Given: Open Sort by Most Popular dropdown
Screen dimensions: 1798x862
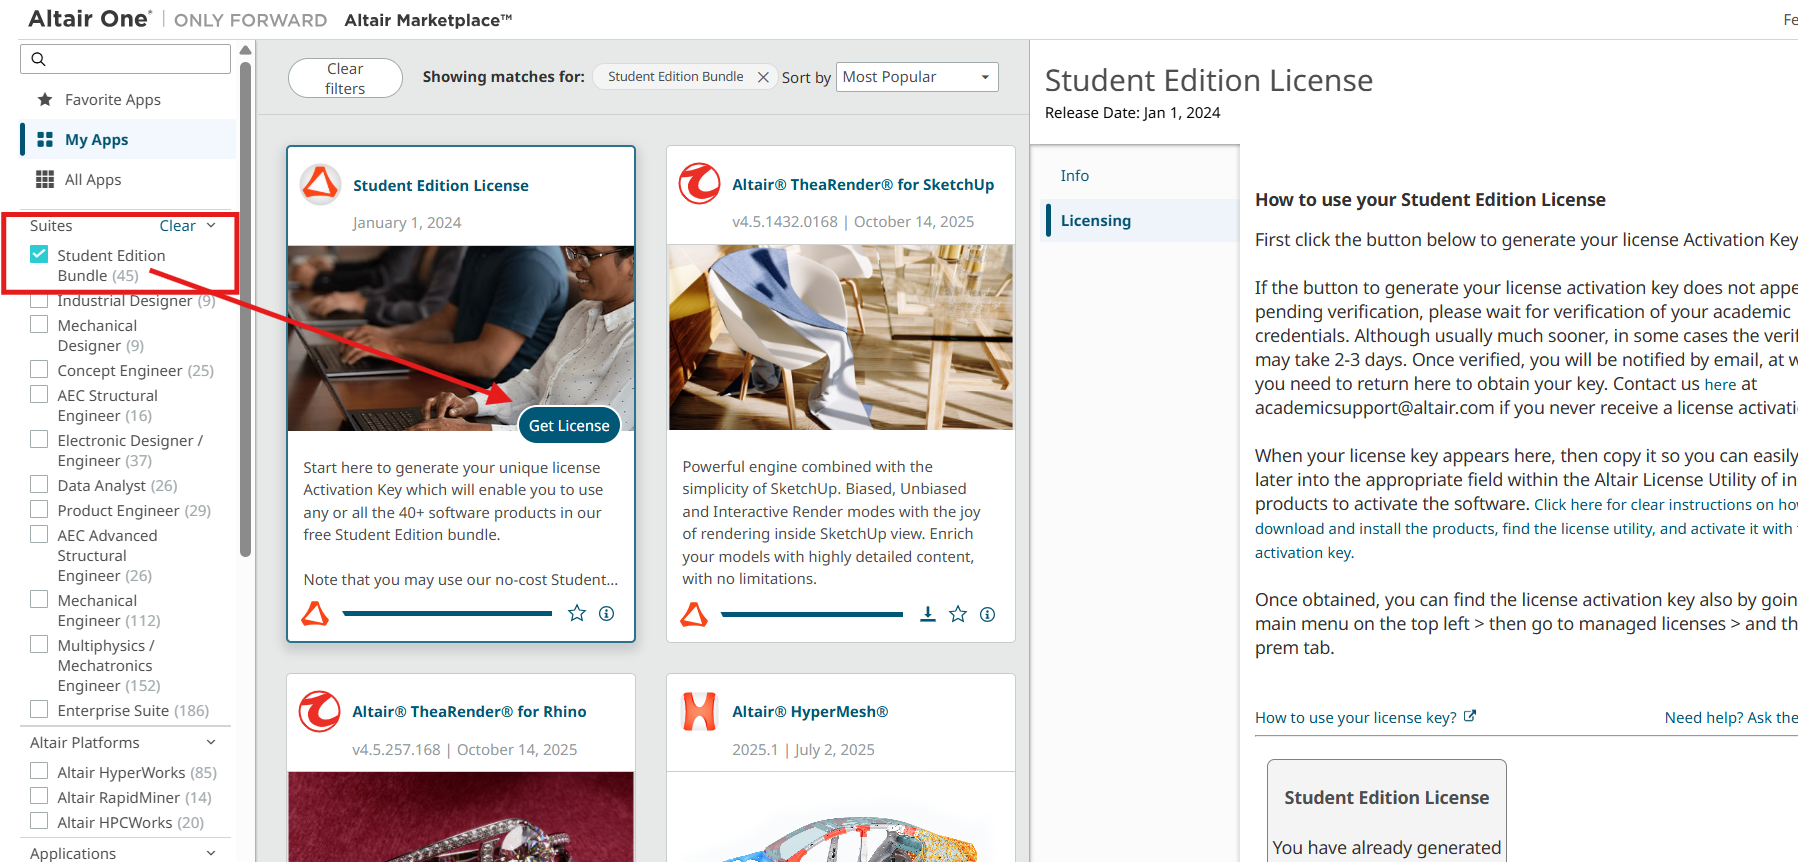Looking at the screenshot, I should pos(917,77).
